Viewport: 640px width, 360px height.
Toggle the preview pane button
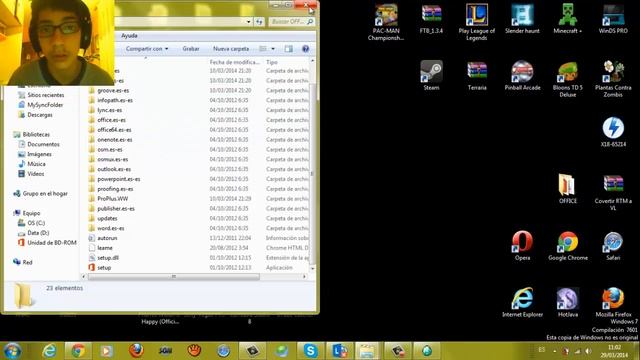pyautogui.click(x=289, y=49)
